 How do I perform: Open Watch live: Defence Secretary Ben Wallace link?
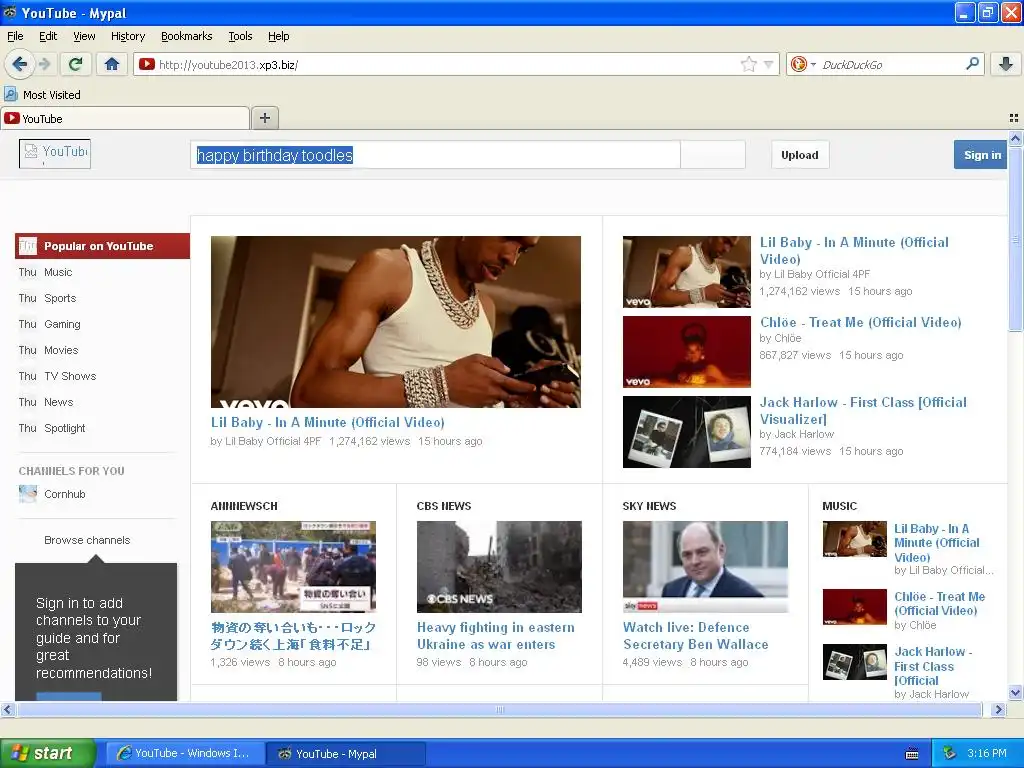coord(696,636)
